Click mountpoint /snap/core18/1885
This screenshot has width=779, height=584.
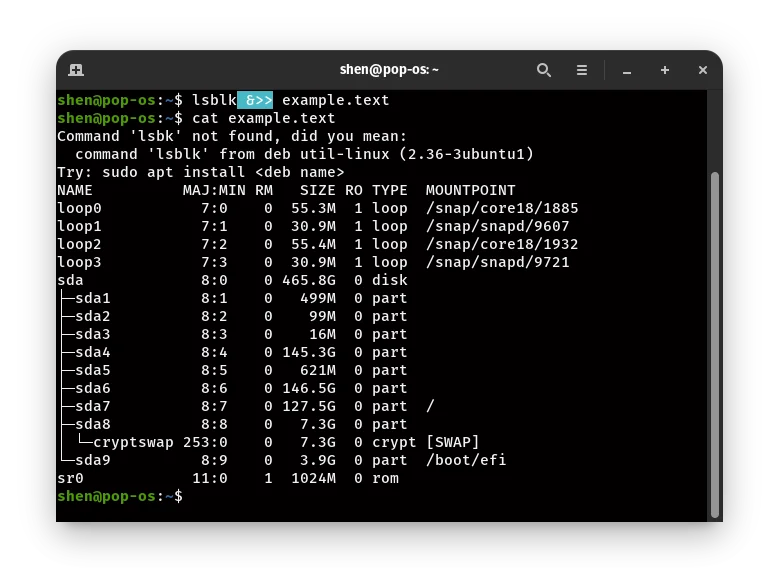tap(502, 208)
